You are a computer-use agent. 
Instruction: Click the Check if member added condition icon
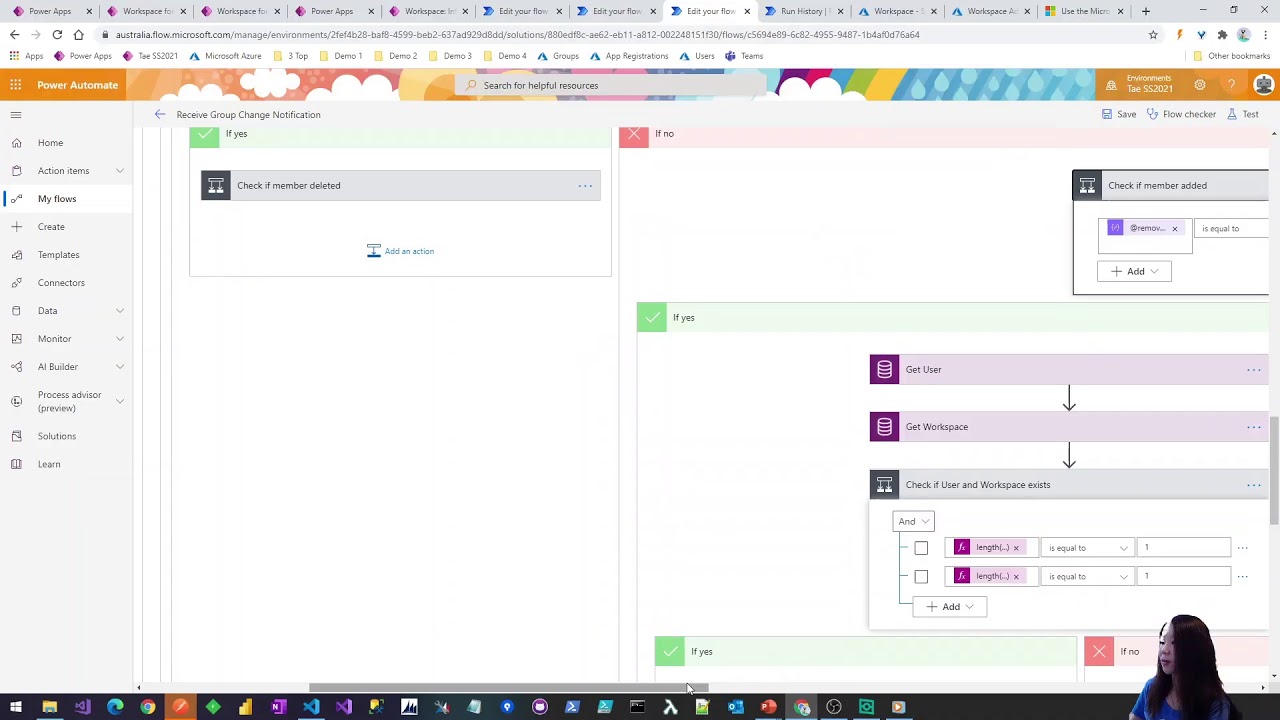pos(1087,185)
